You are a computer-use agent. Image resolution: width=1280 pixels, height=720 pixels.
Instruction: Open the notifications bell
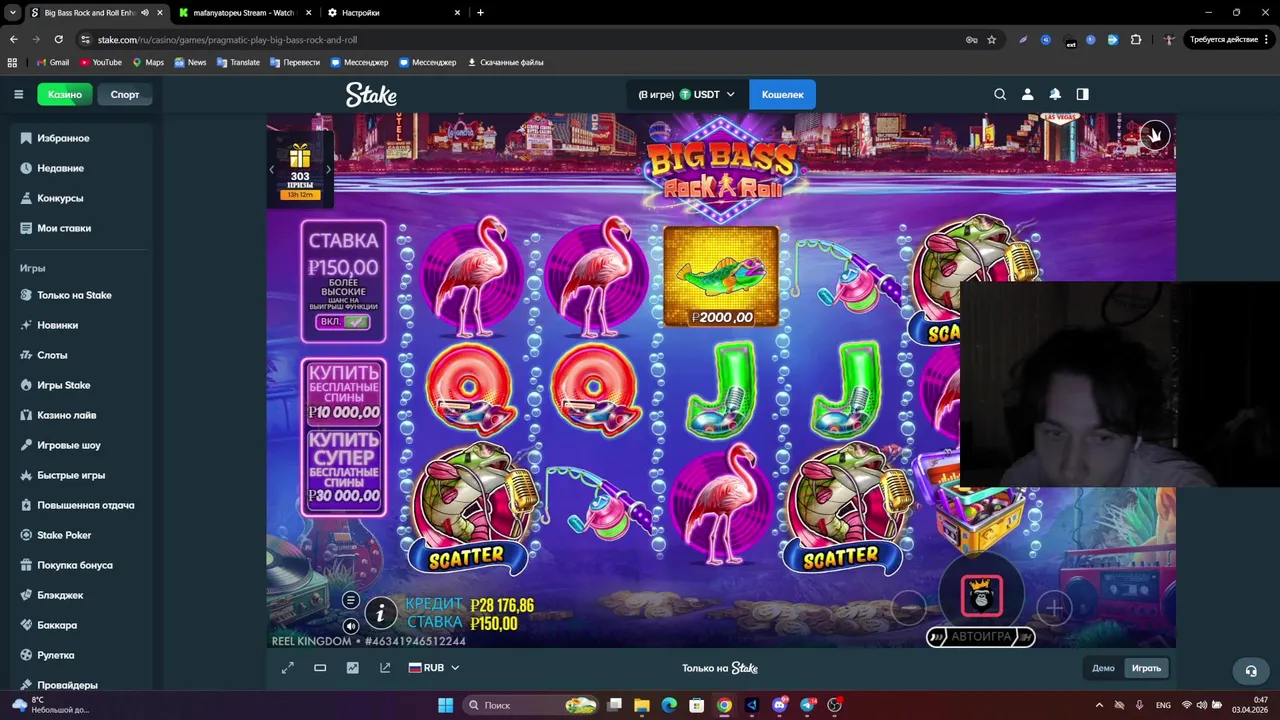click(1055, 94)
